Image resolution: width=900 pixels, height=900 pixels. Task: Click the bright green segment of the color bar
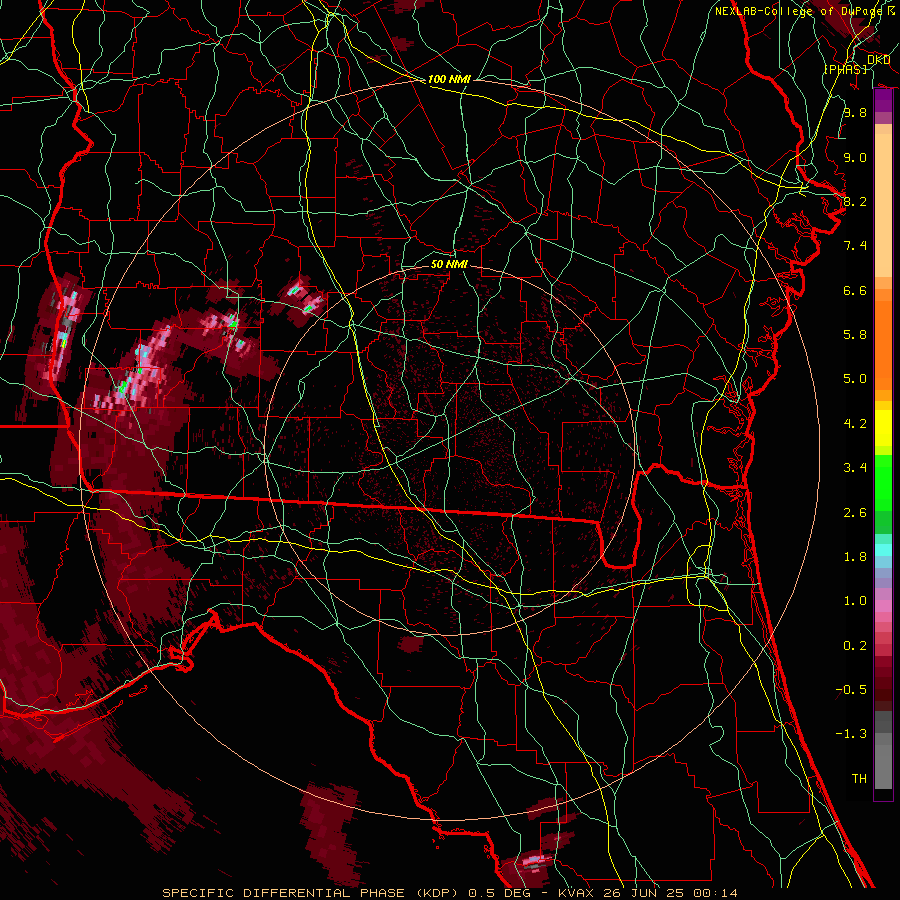point(883,484)
